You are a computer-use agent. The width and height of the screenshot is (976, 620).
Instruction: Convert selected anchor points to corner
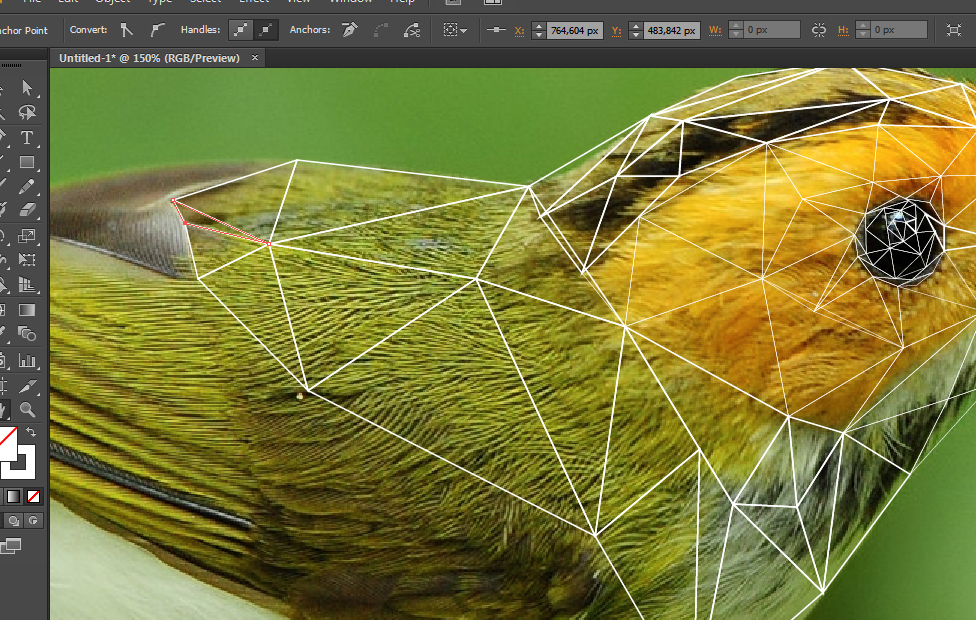click(127, 30)
